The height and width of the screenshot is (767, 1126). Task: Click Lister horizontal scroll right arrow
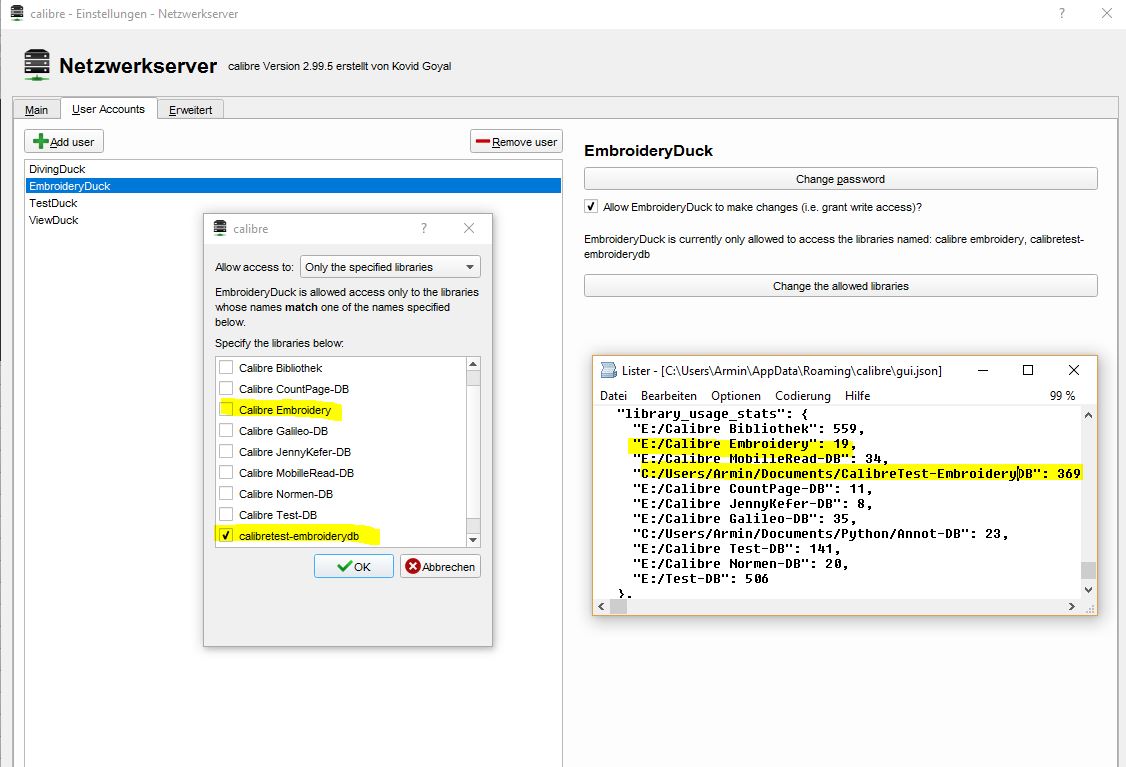(1071, 607)
